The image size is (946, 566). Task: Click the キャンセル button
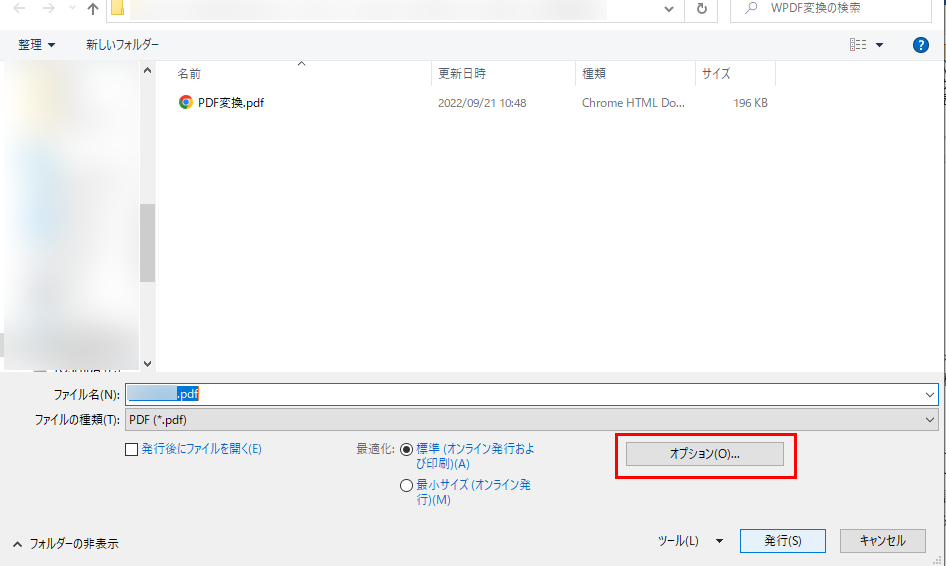click(883, 541)
